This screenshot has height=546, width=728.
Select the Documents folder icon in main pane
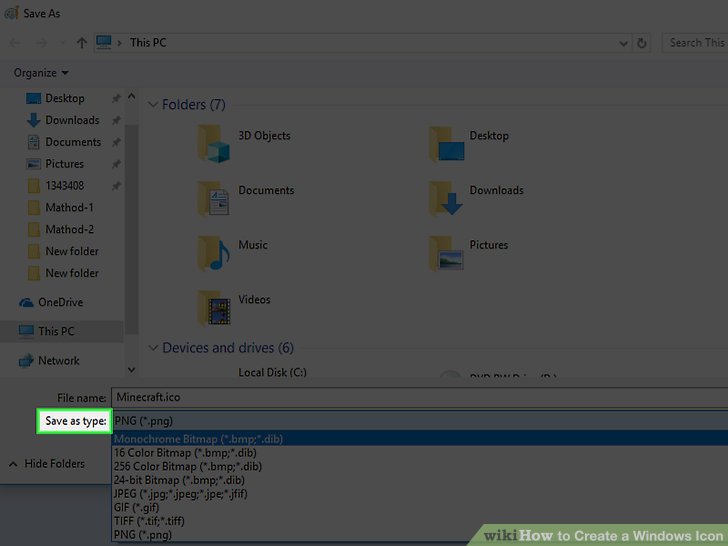pos(214,199)
